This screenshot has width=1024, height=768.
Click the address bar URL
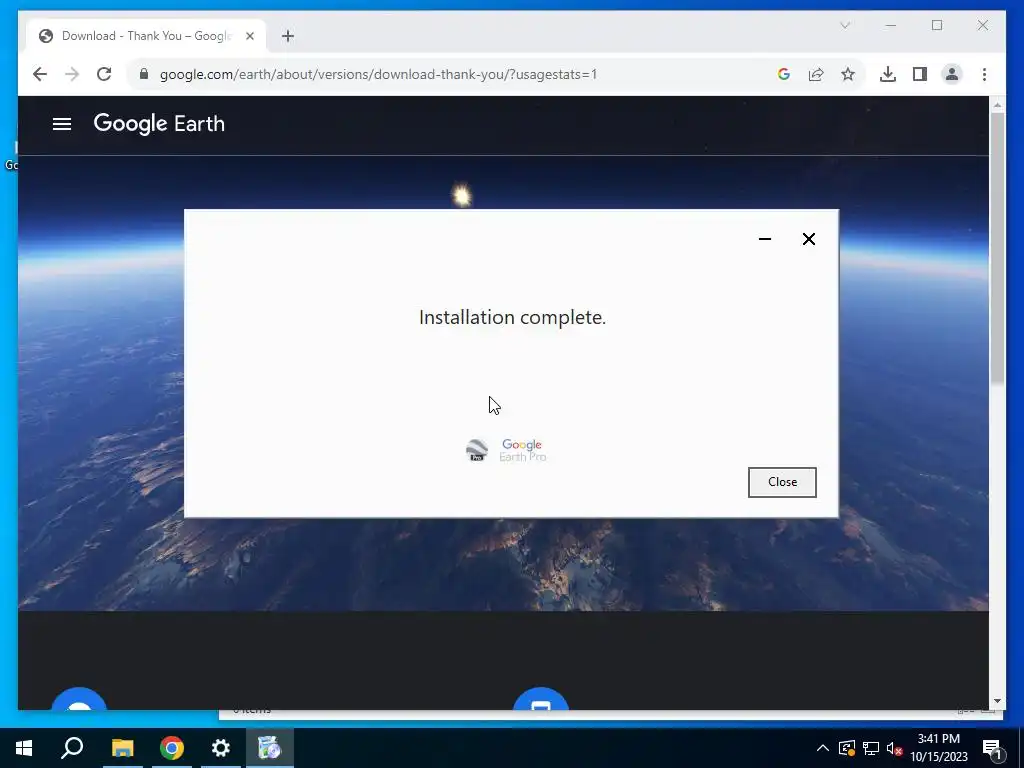(x=378, y=74)
